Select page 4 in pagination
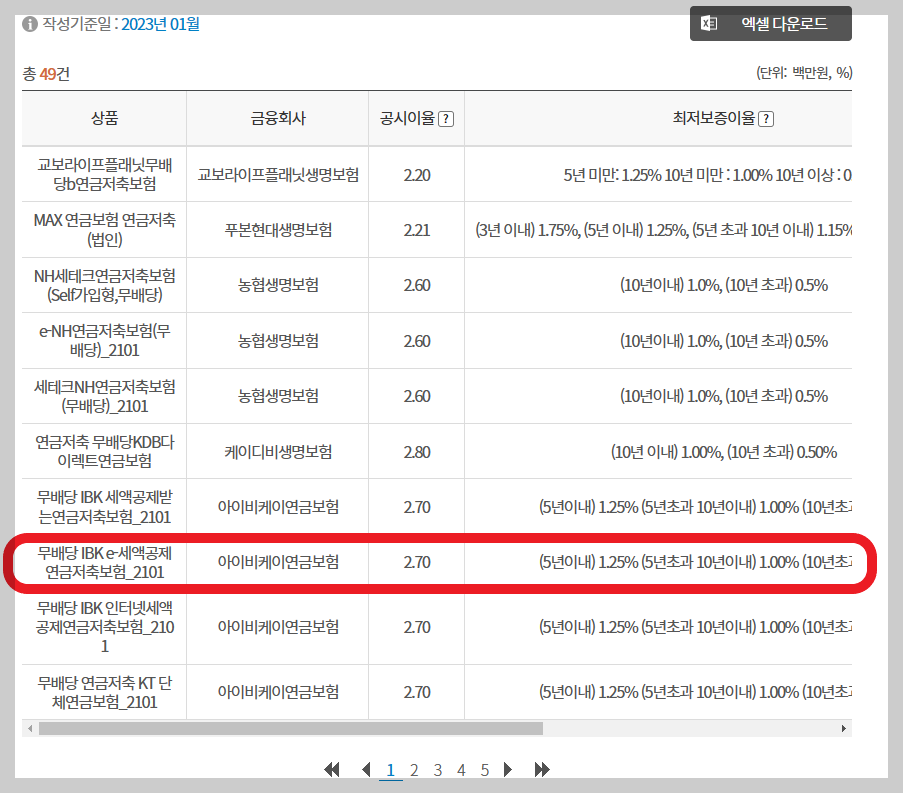The width and height of the screenshot is (903, 793). 461,770
